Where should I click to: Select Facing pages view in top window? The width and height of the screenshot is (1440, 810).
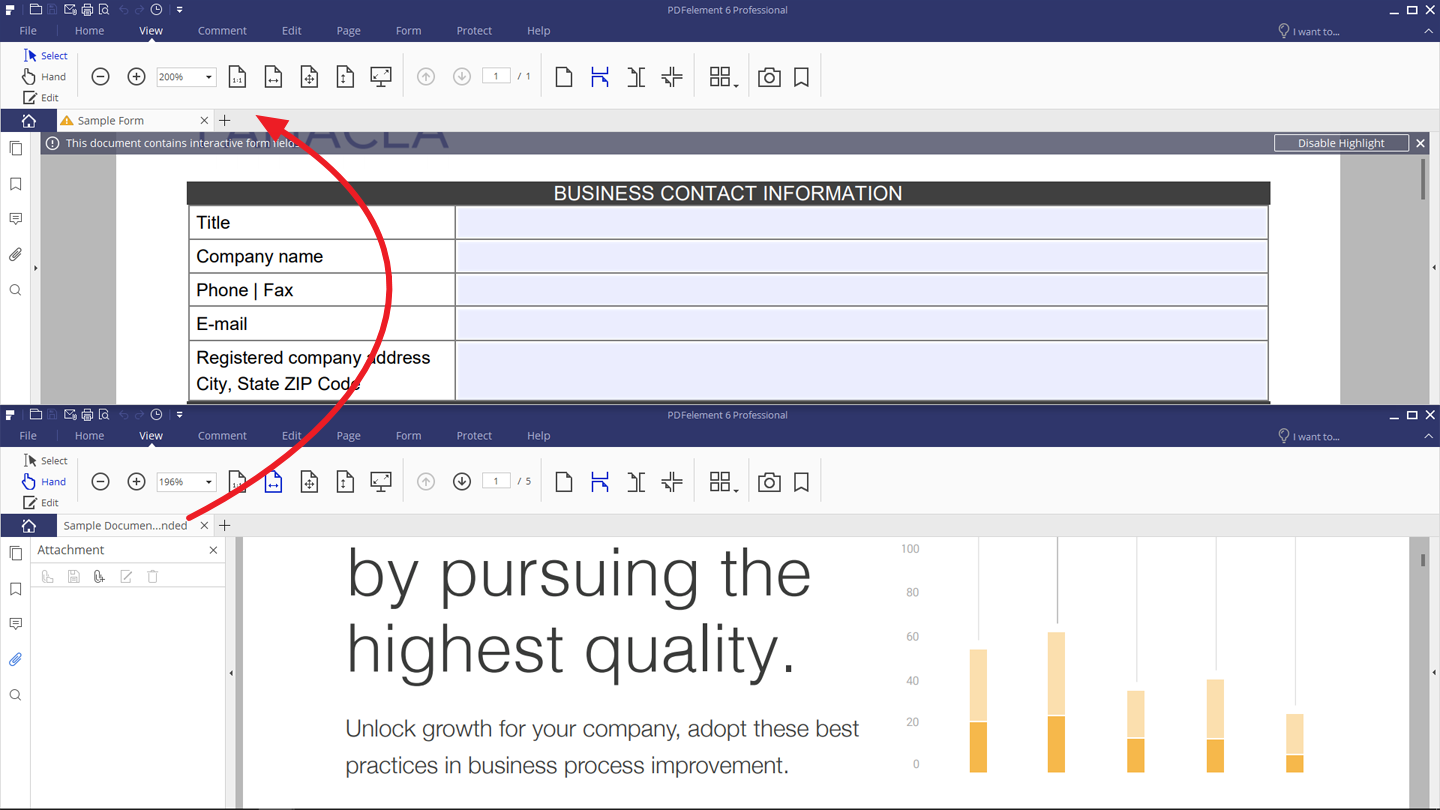(x=636, y=77)
